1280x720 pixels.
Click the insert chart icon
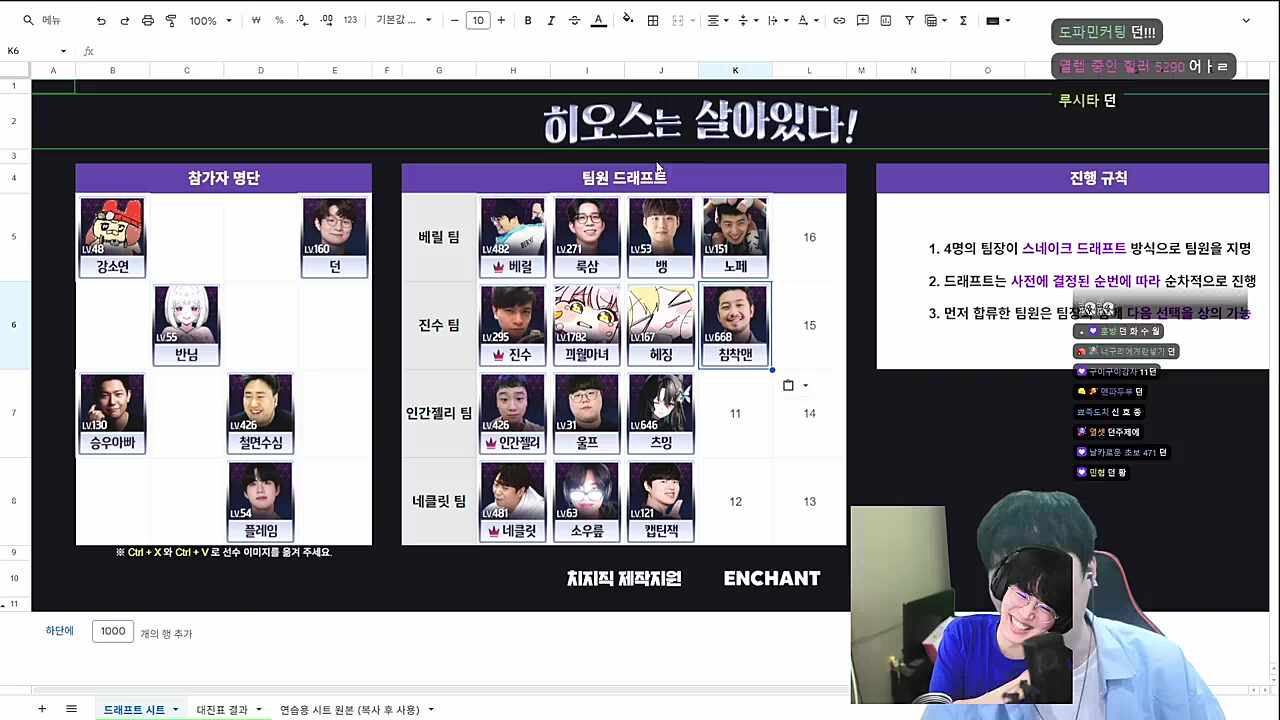coord(885,20)
